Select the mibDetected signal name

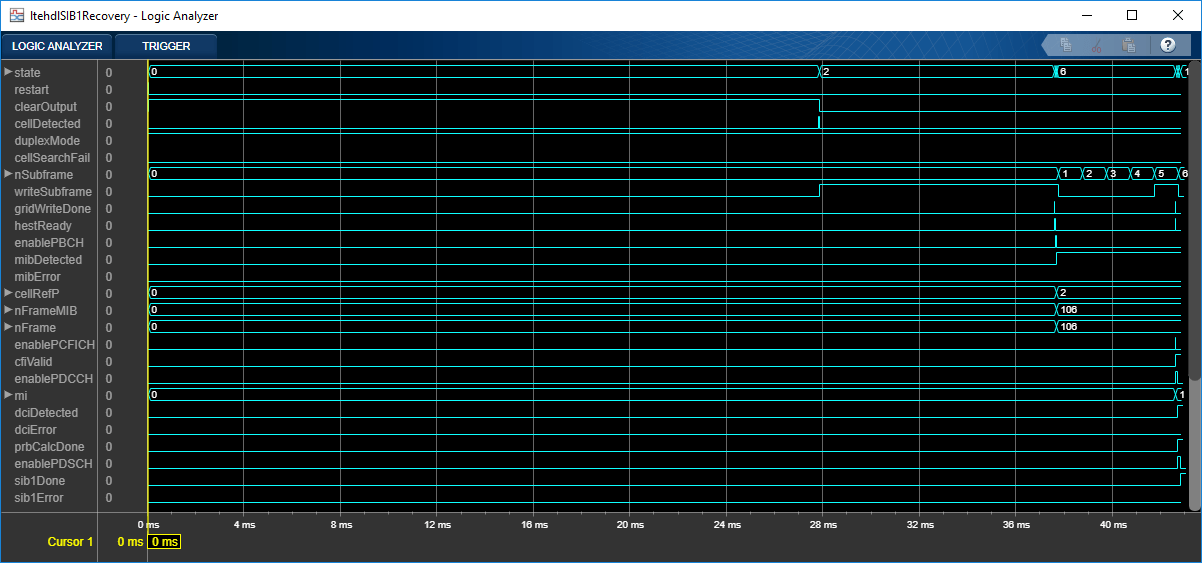[x=48, y=260]
